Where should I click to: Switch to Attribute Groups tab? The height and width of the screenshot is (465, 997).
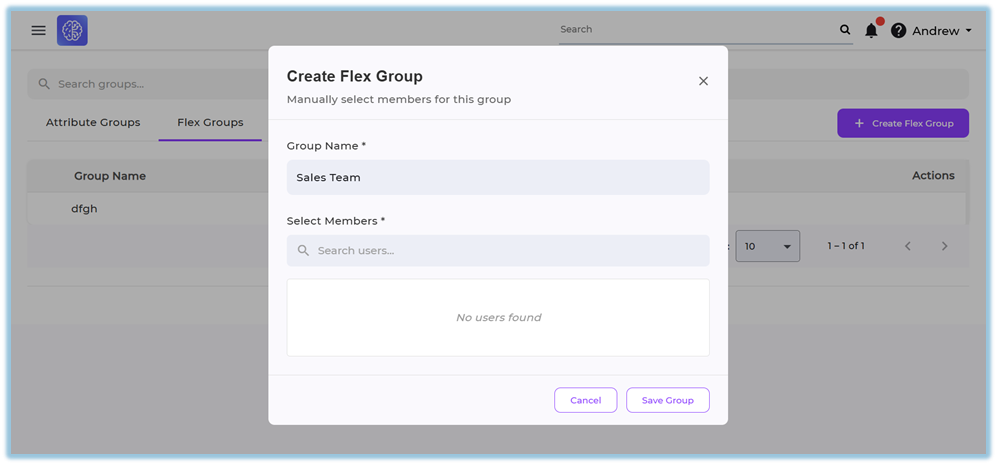click(93, 123)
